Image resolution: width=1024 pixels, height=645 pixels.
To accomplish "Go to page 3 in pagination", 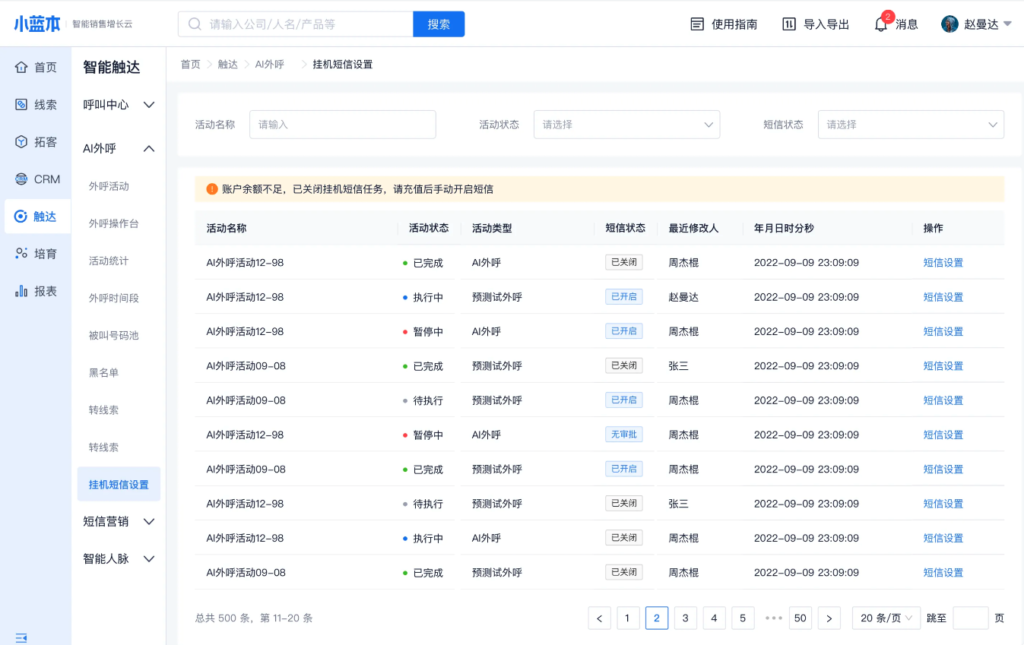I will click(x=685, y=618).
